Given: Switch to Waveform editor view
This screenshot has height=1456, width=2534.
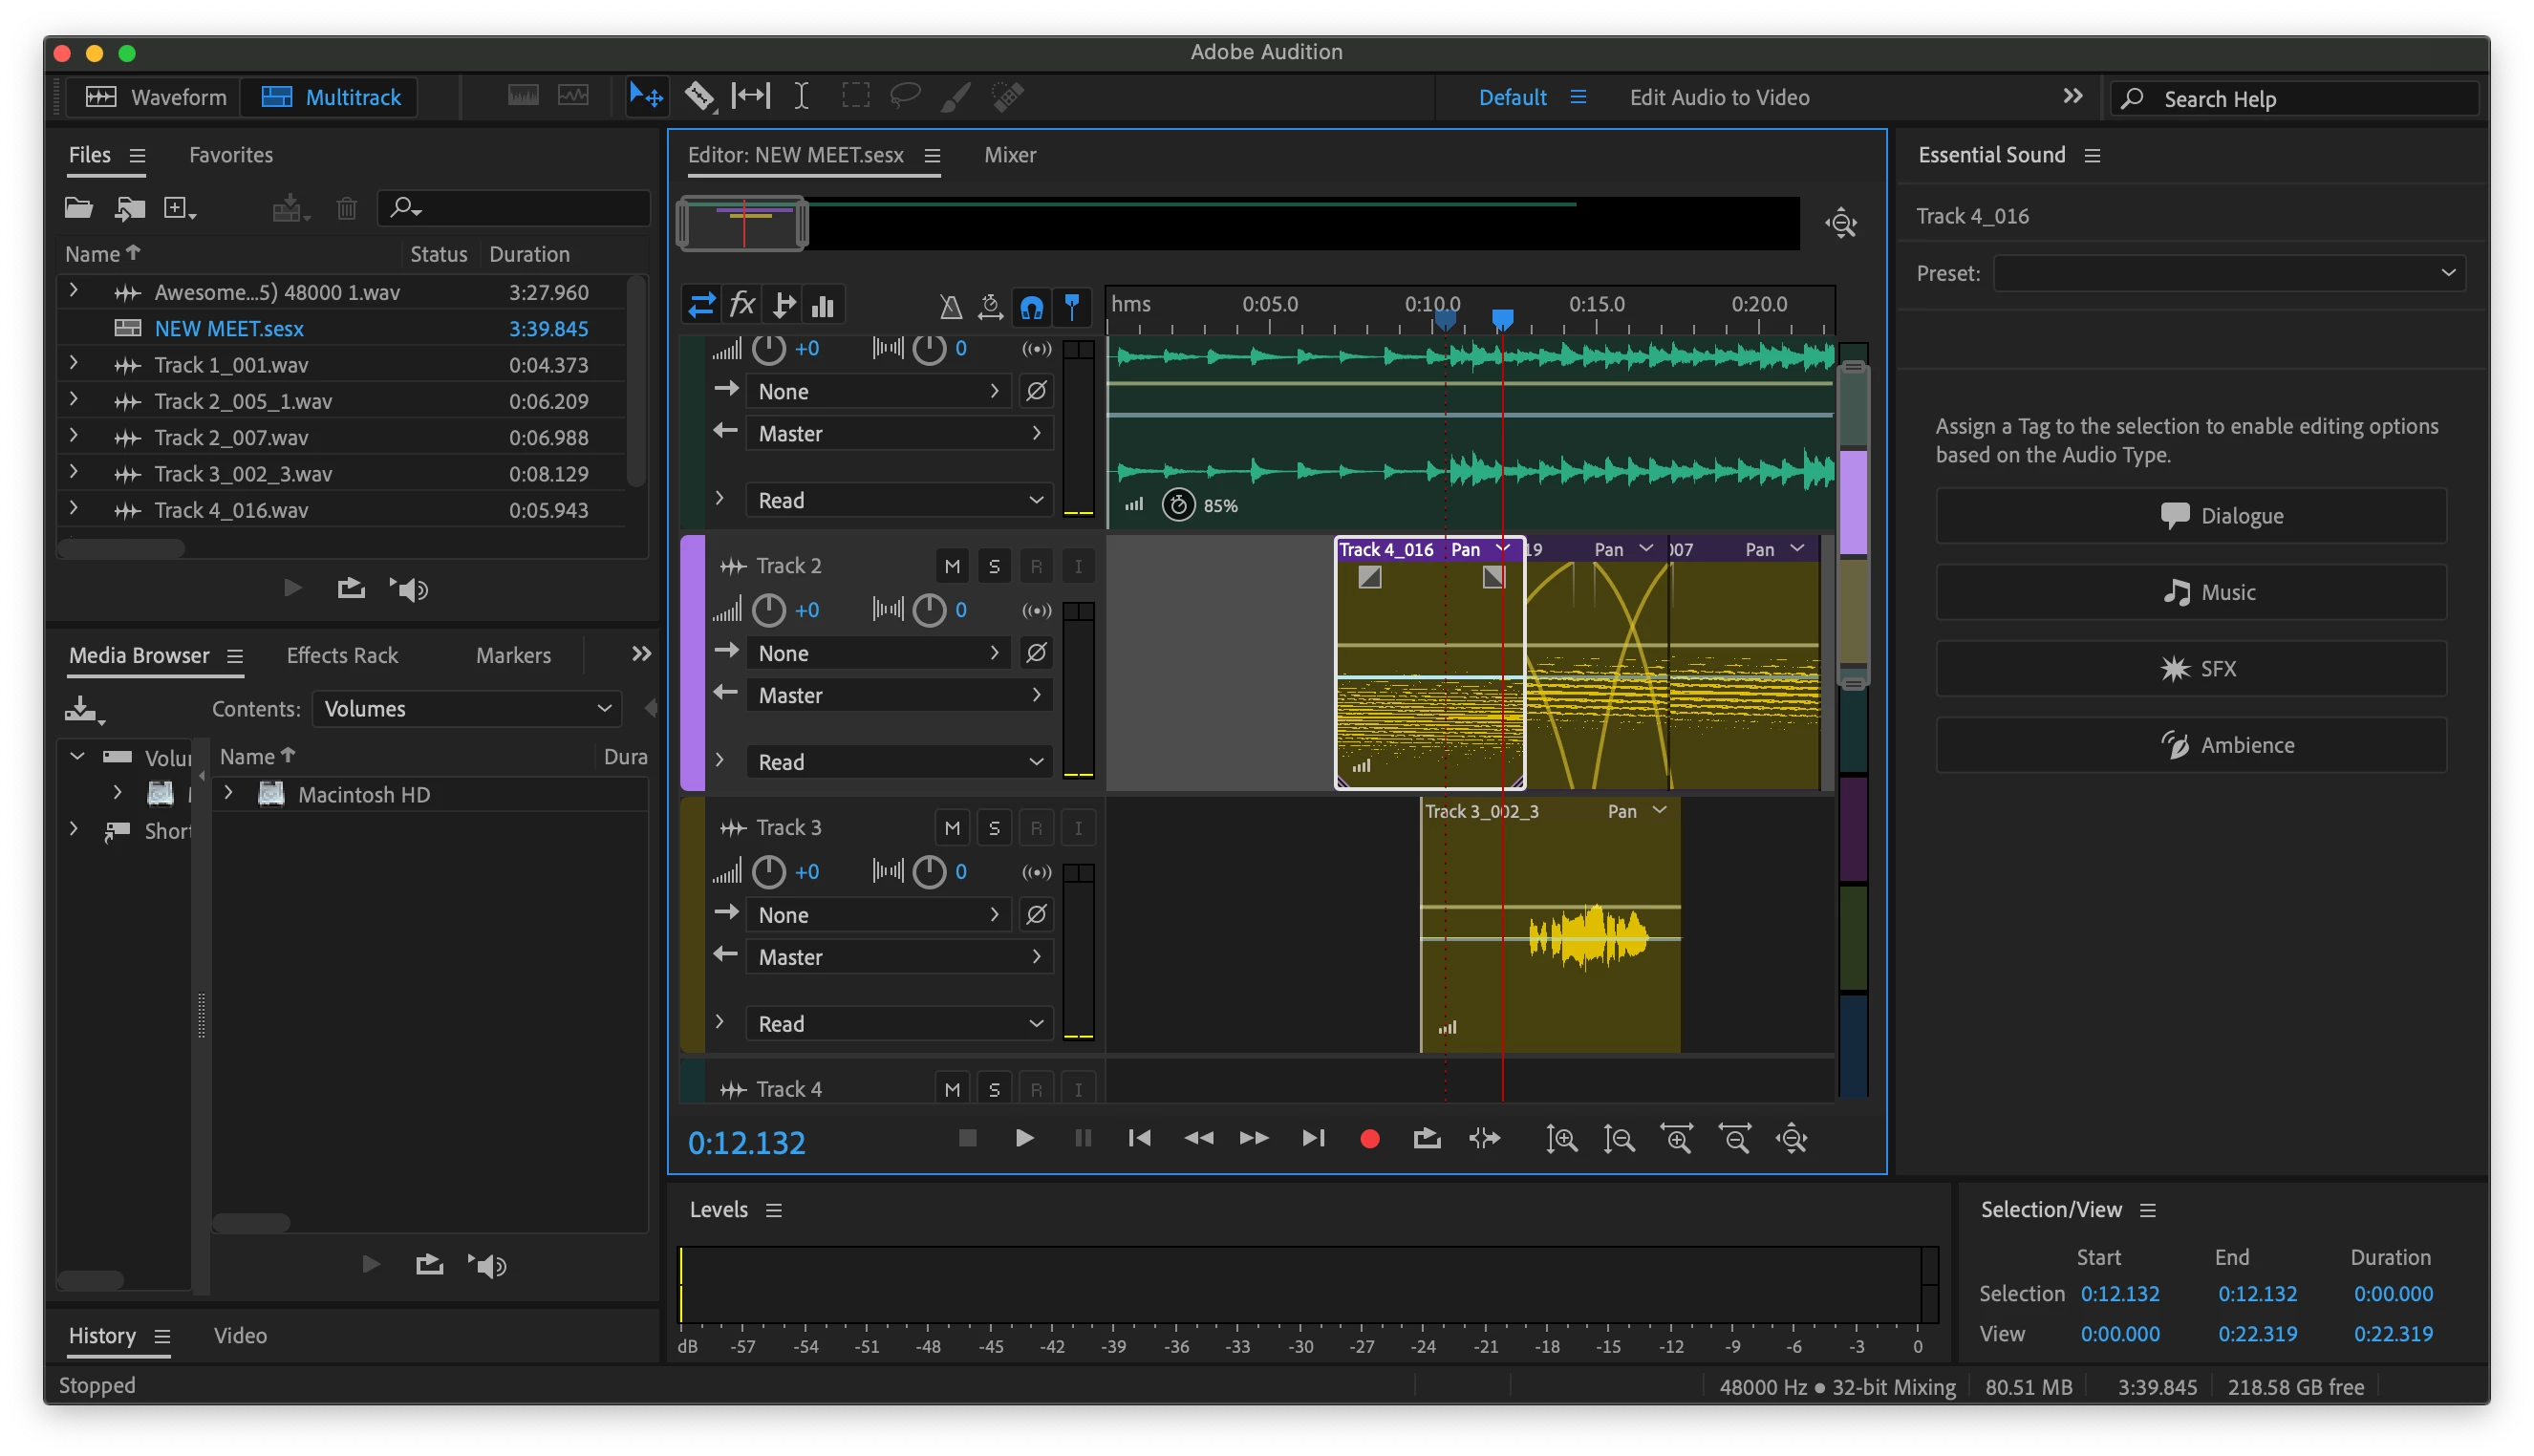Looking at the screenshot, I should (156, 97).
